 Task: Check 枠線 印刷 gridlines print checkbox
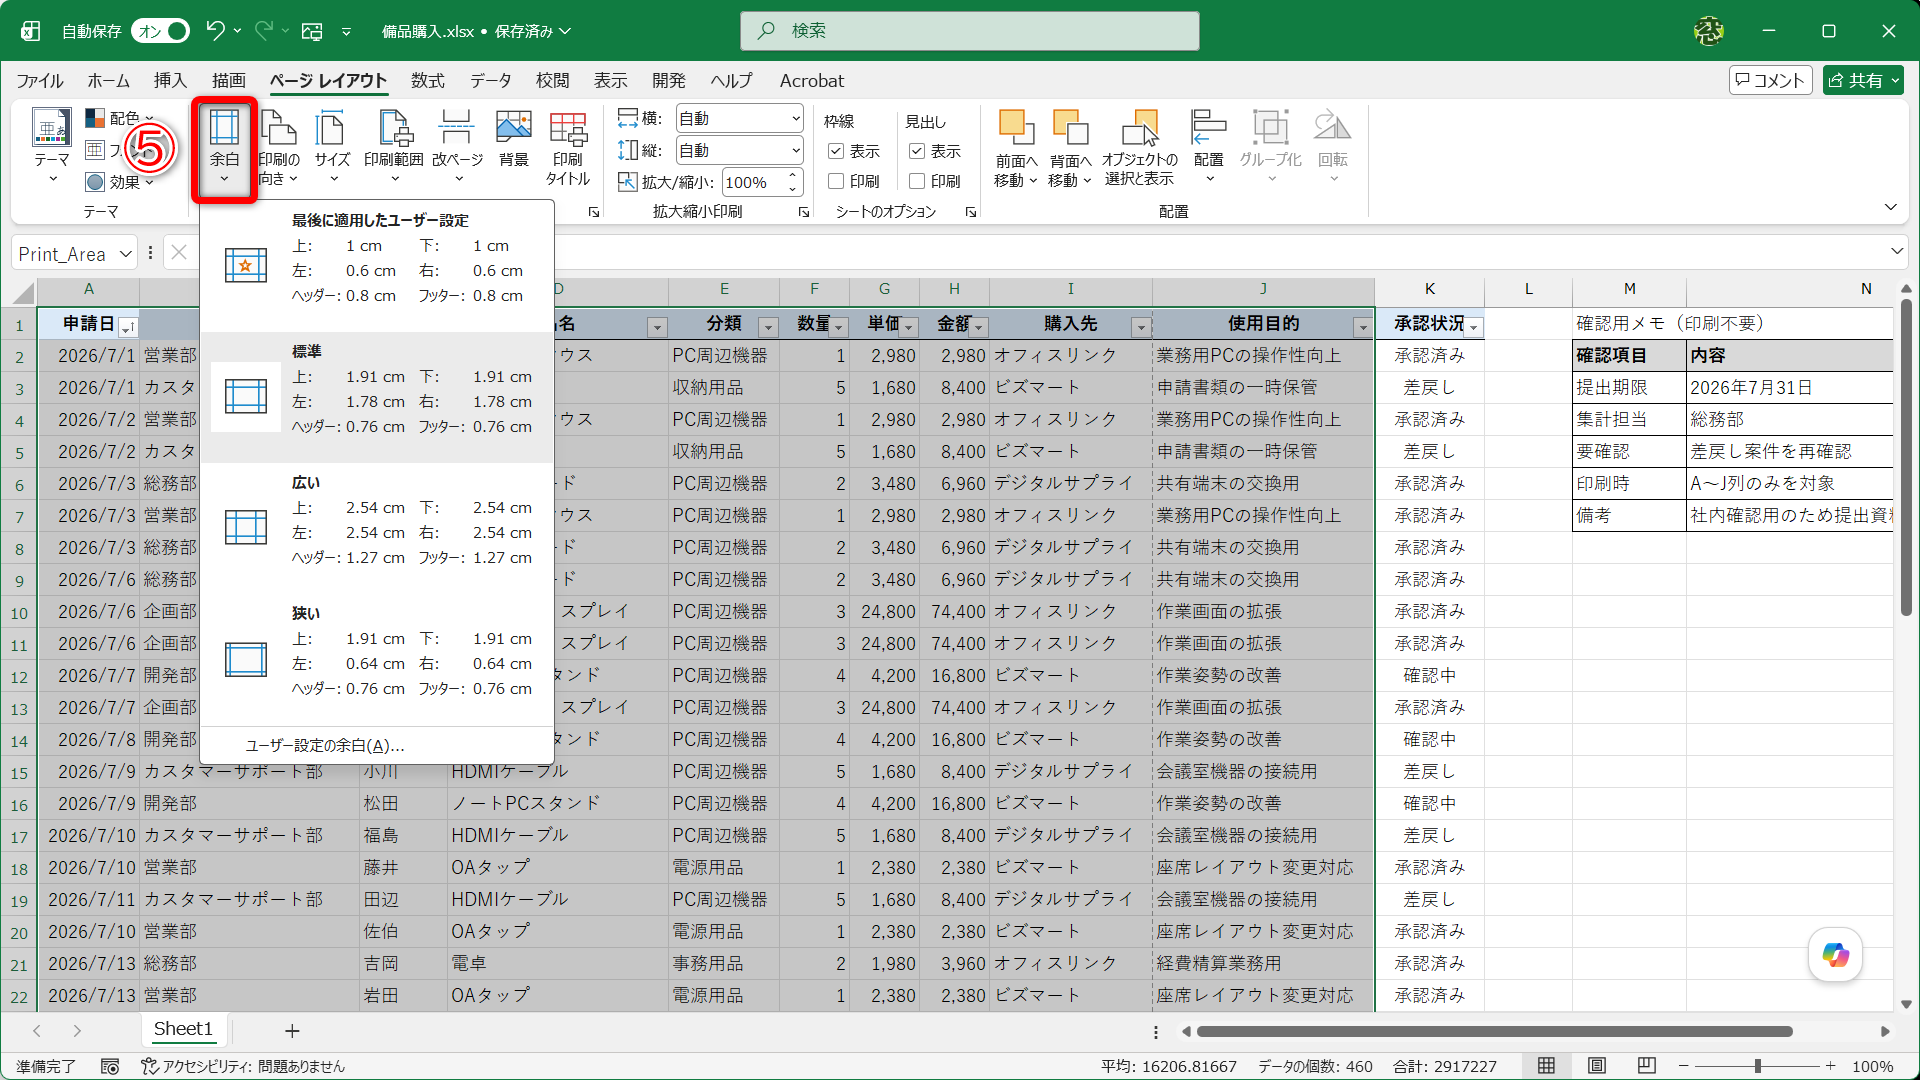(x=836, y=181)
